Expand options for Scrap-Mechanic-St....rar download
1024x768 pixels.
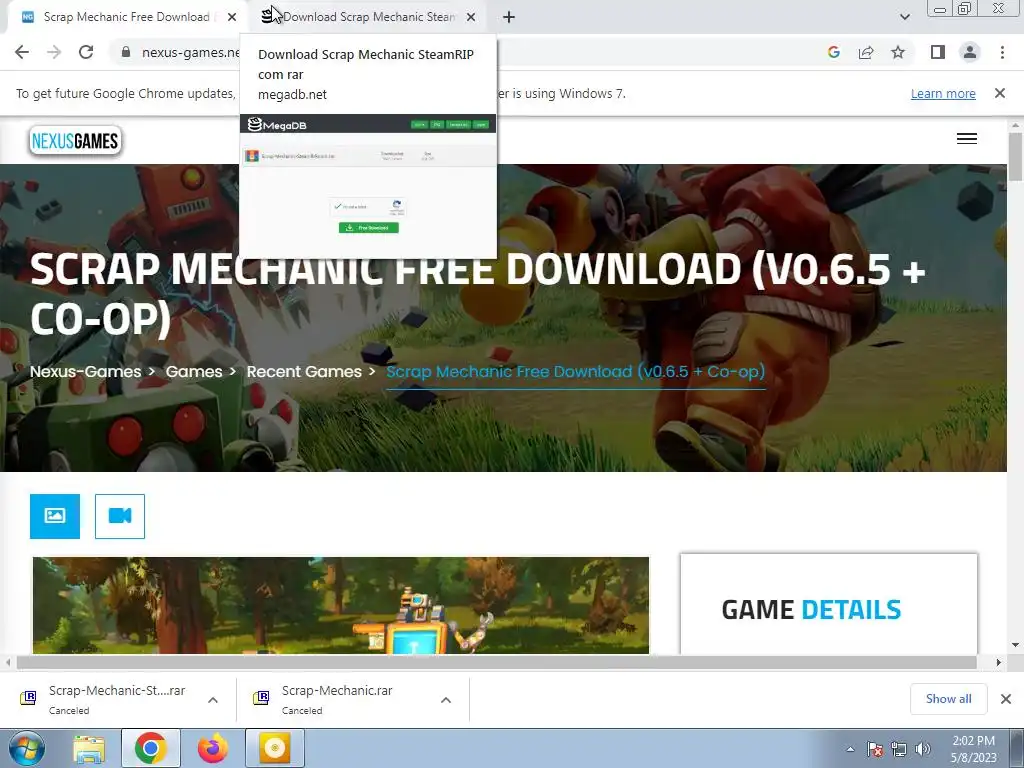point(213,700)
